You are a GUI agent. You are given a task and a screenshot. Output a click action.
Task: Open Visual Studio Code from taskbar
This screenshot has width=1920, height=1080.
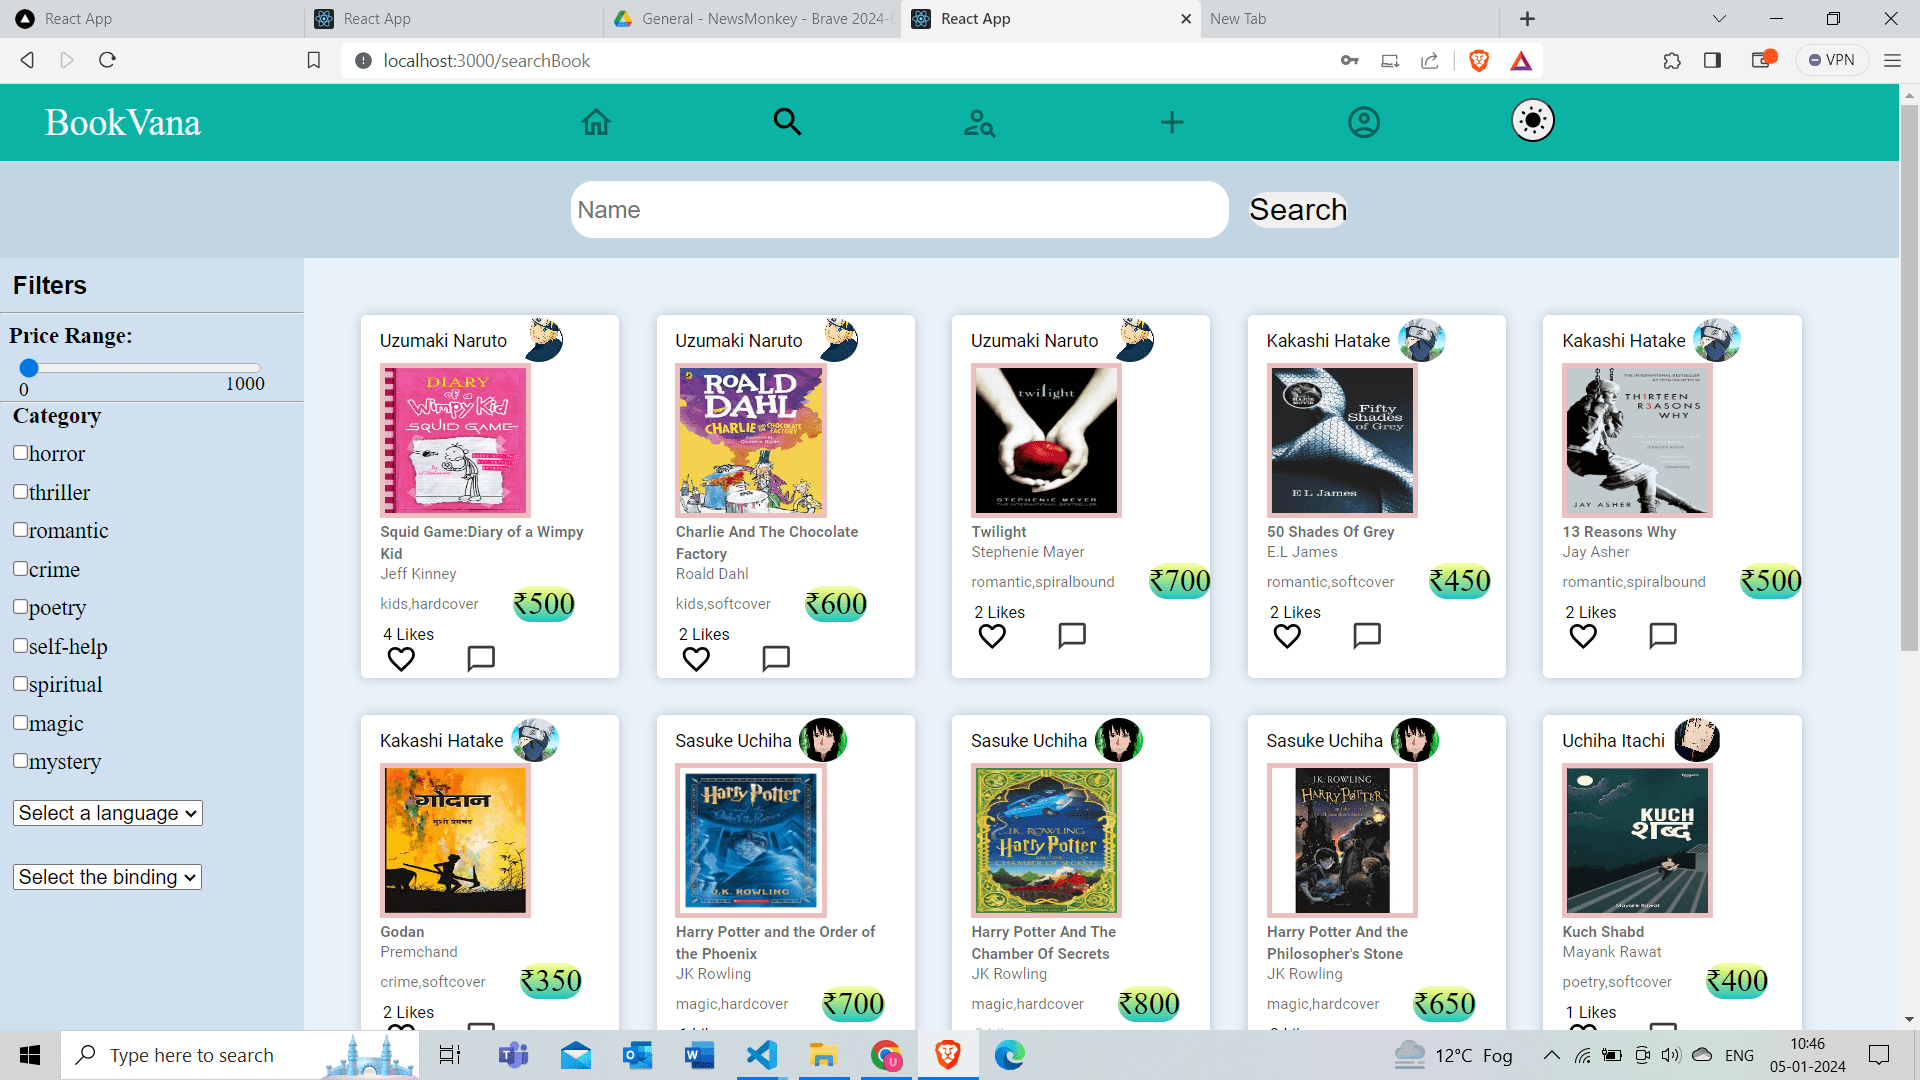tap(762, 1055)
